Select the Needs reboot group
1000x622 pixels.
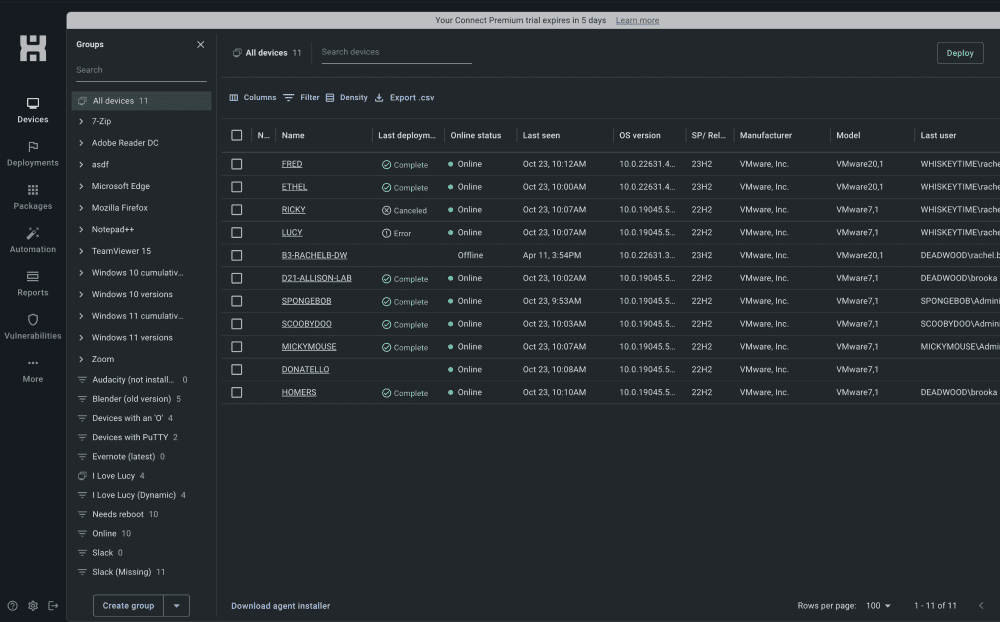[118, 514]
